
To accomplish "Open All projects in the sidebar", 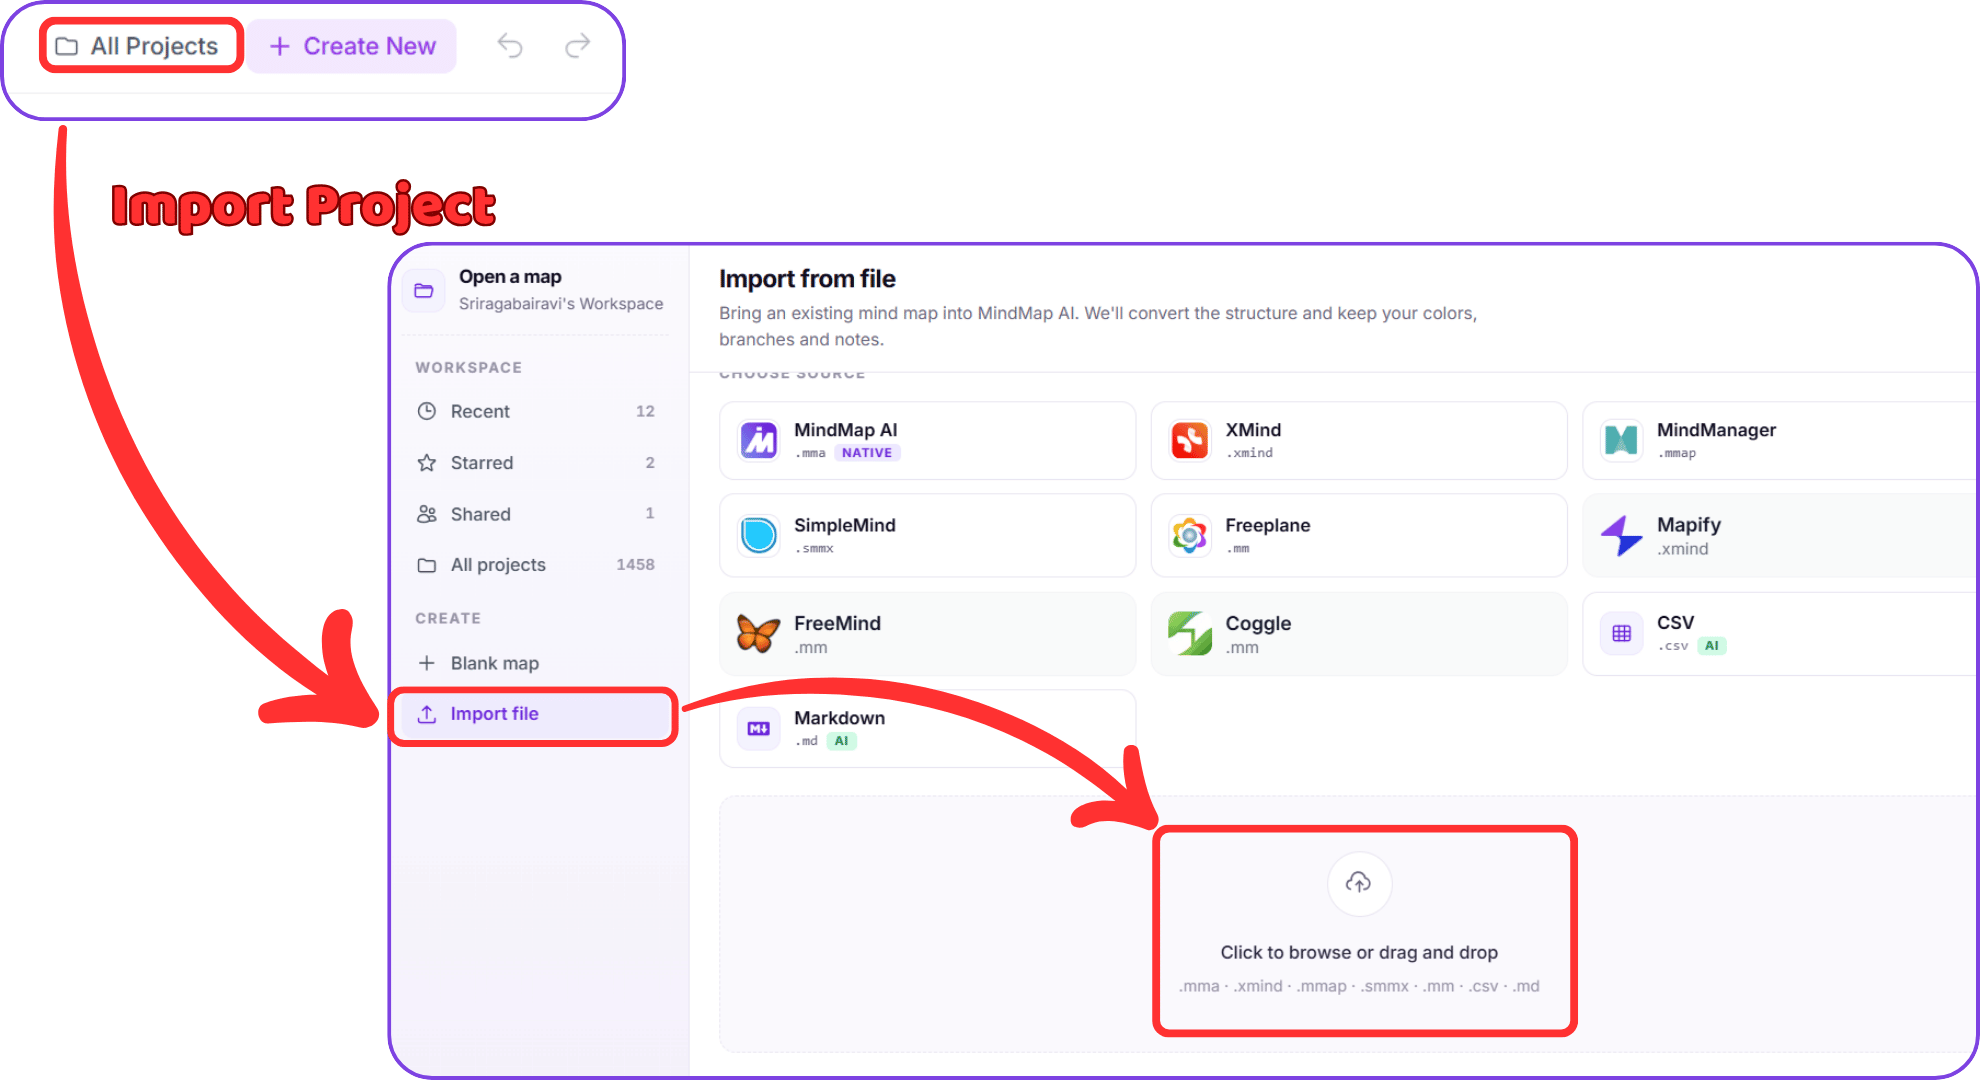I will (x=535, y=565).
